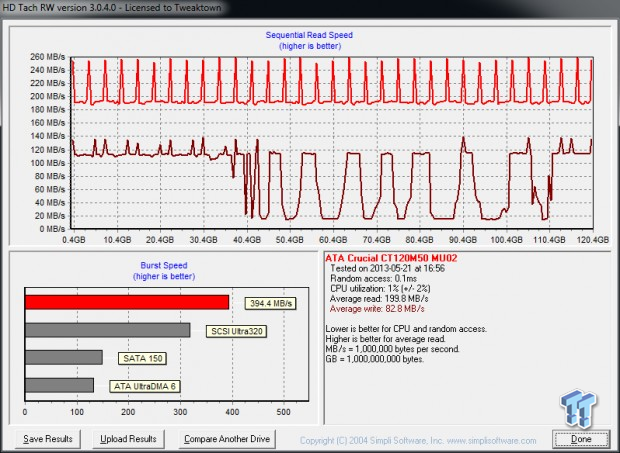Click the Burst Speed chart title

point(164,266)
